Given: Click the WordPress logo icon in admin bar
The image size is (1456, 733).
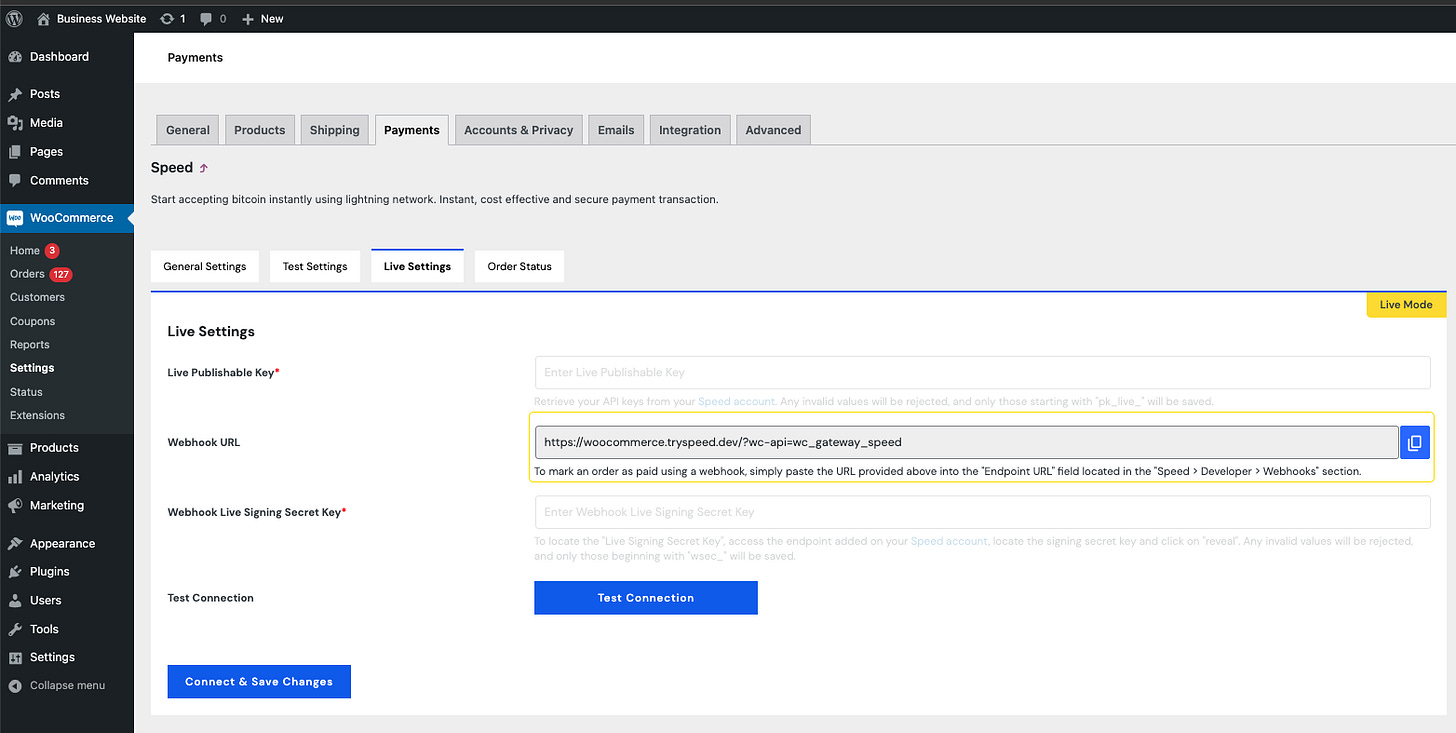Looking at the screenshot, I should (x=14, y=18).
